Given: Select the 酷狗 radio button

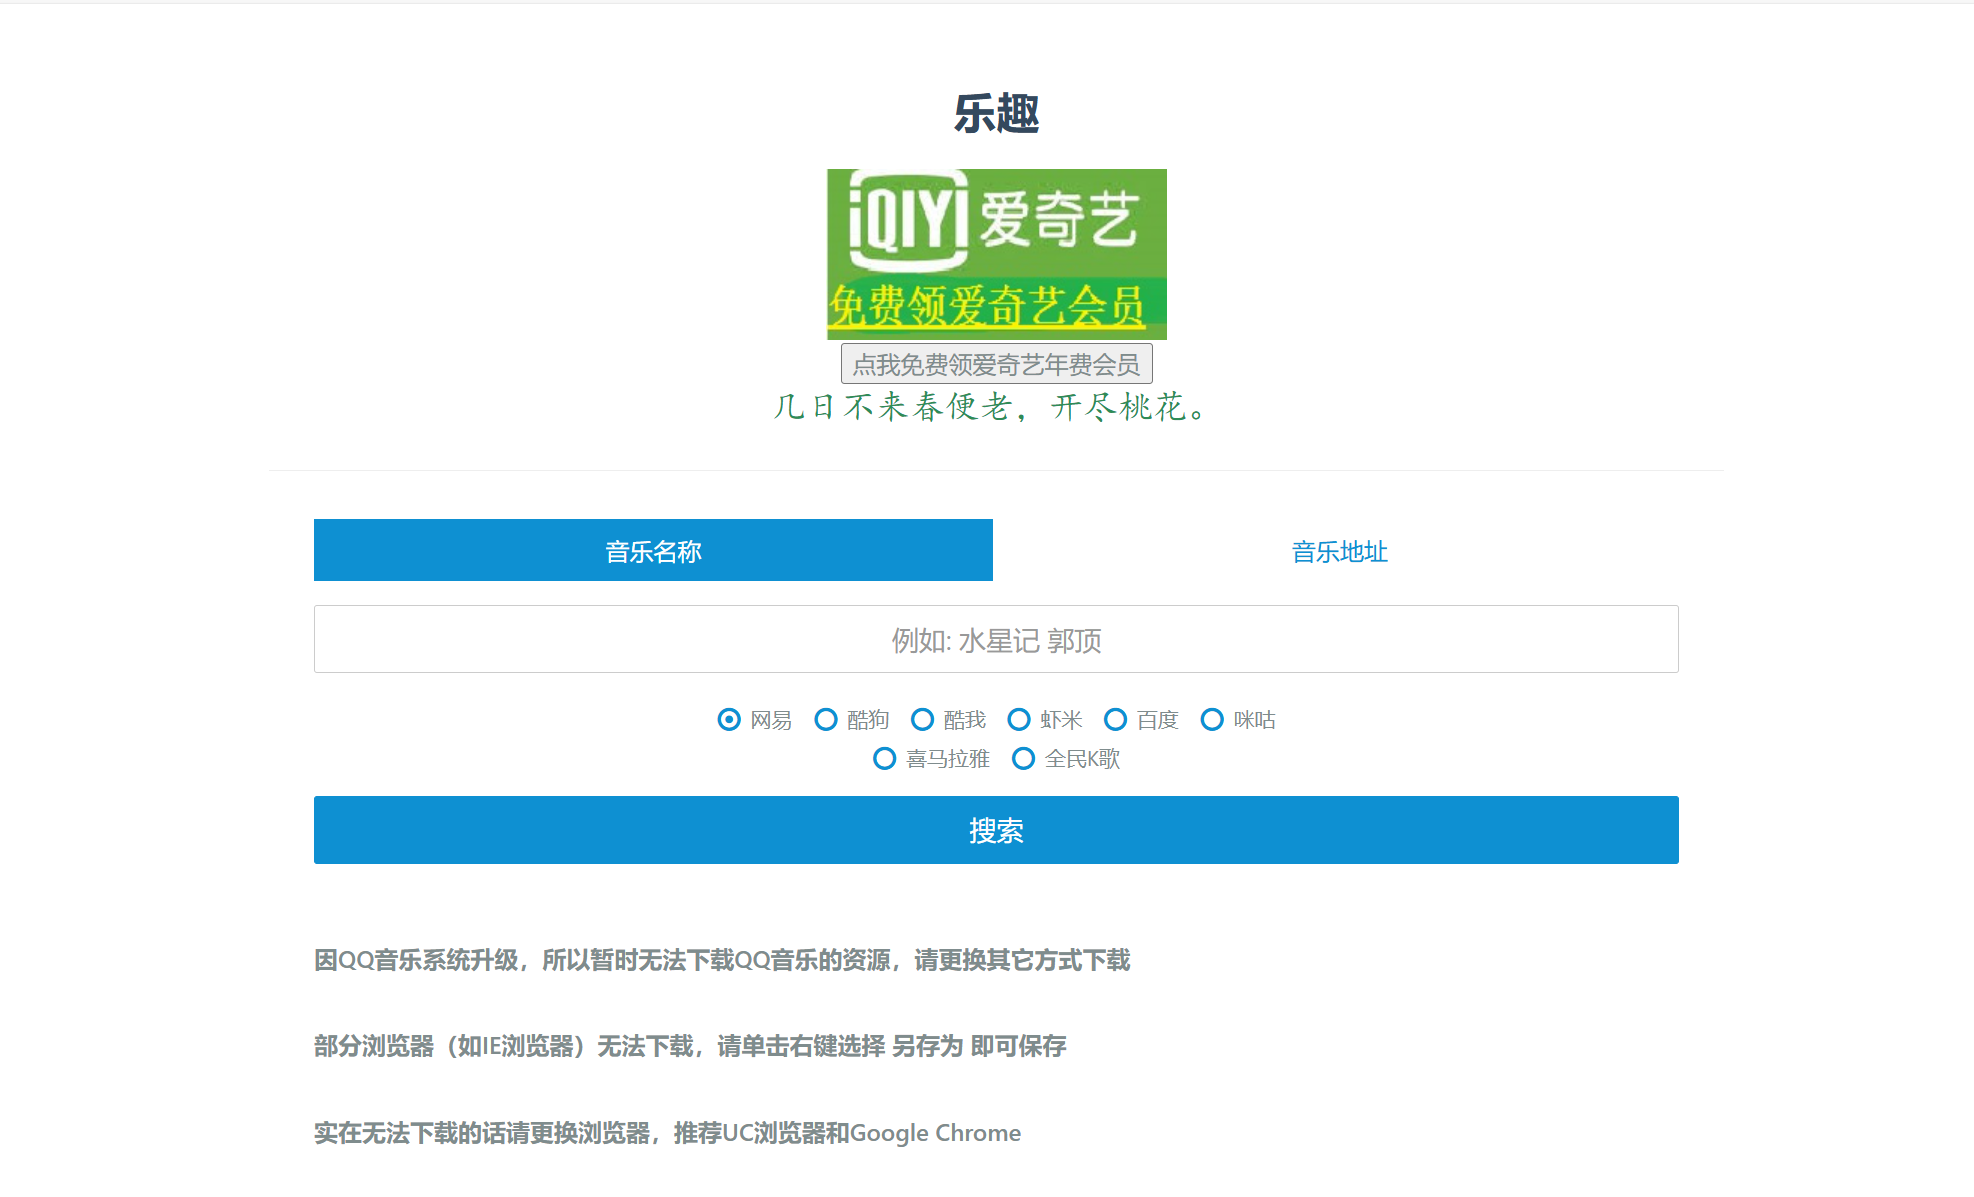Looking at the screenshot, I should (826, 720).
